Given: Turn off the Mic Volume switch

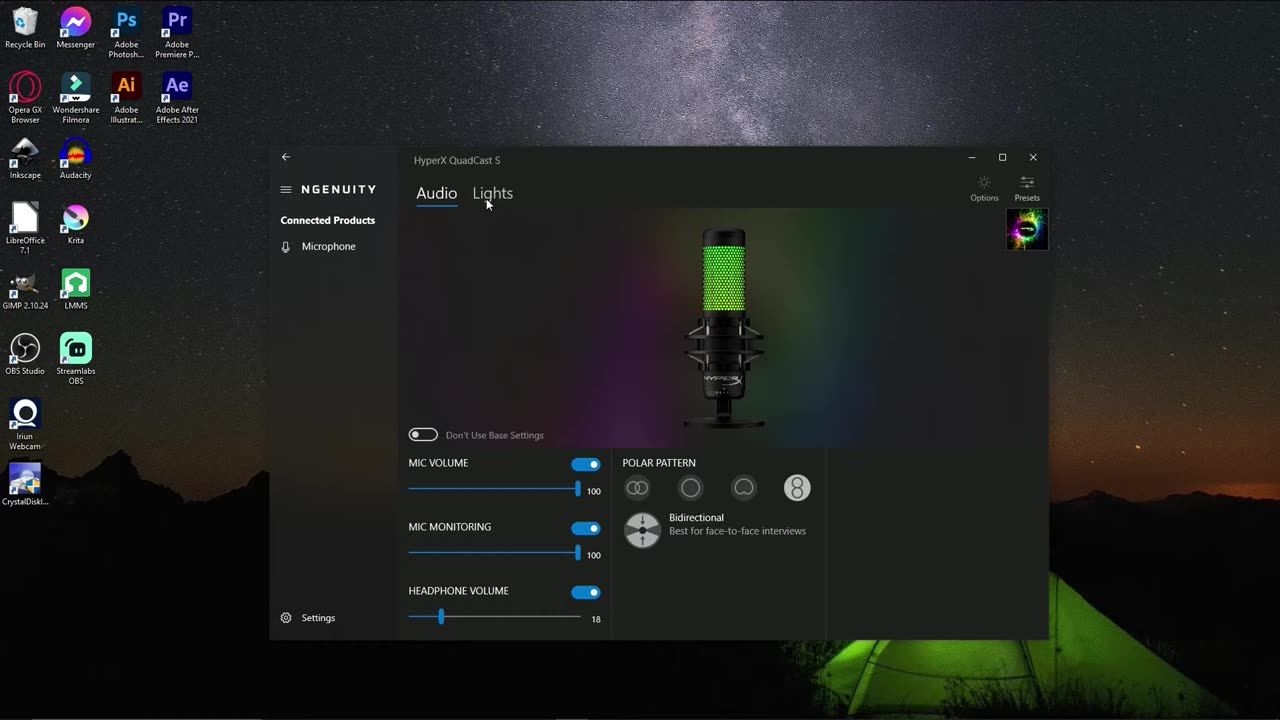Looking at the screenshot, I should 586,464.
